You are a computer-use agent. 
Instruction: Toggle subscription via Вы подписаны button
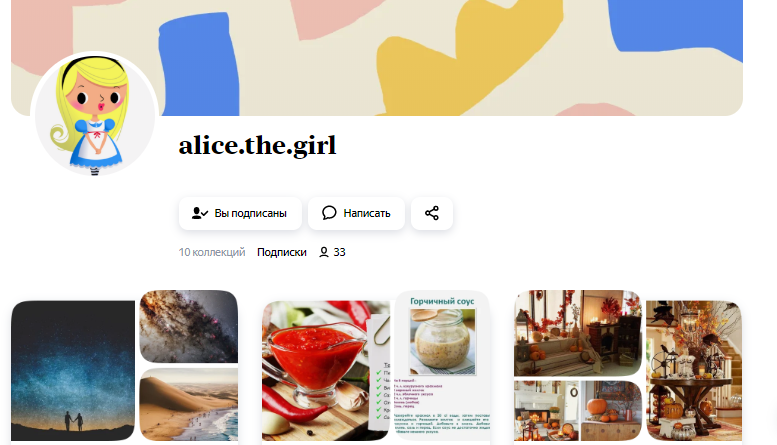(240, 213)
